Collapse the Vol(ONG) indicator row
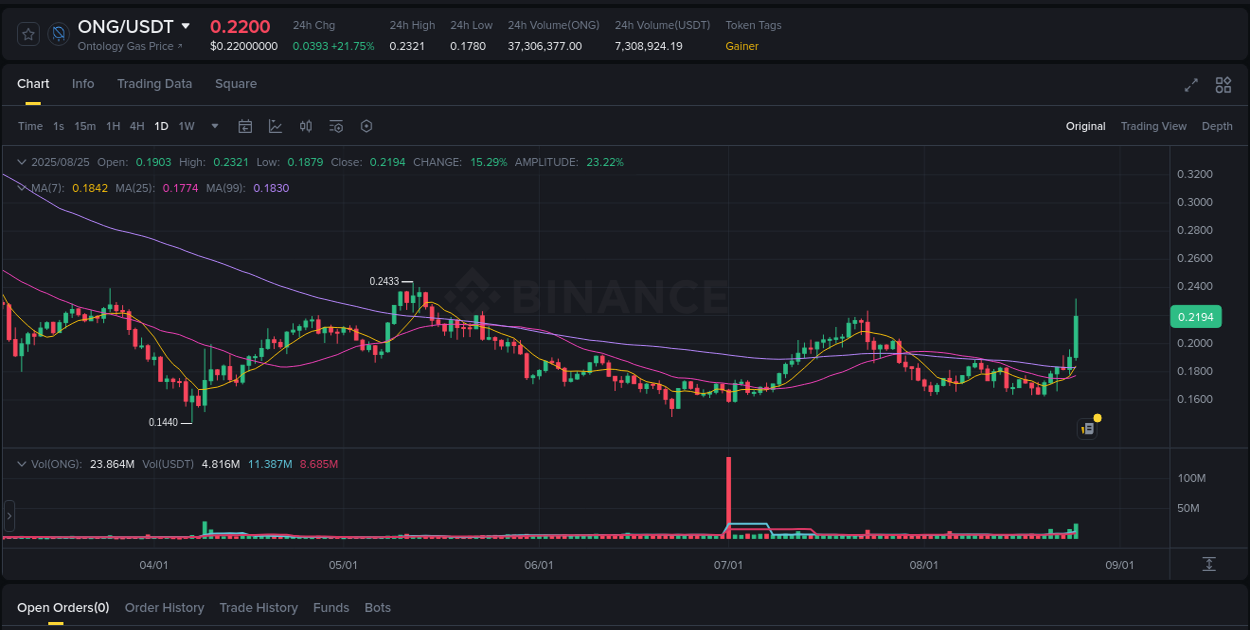Image resolution: width=1250 pixels, height=630 pixels. point(21,463)
